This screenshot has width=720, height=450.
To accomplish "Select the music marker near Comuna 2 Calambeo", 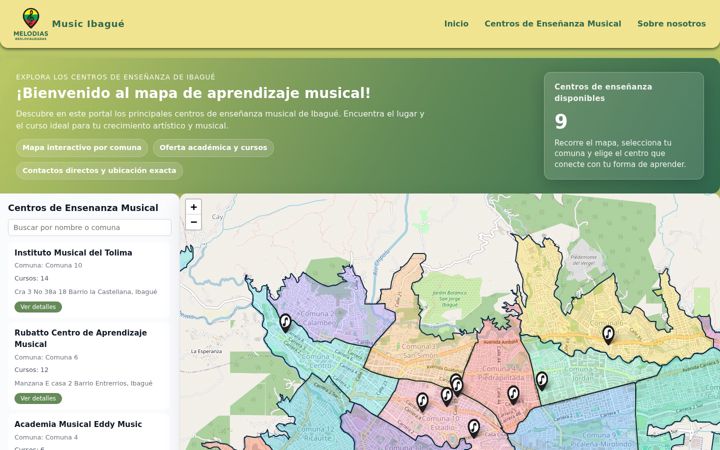I will (x=285, y=323).
